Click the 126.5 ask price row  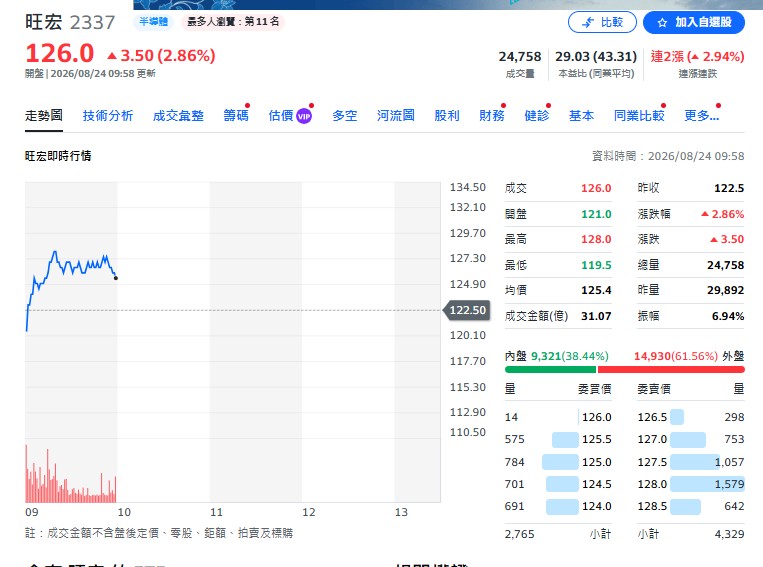tap(691, 417)
